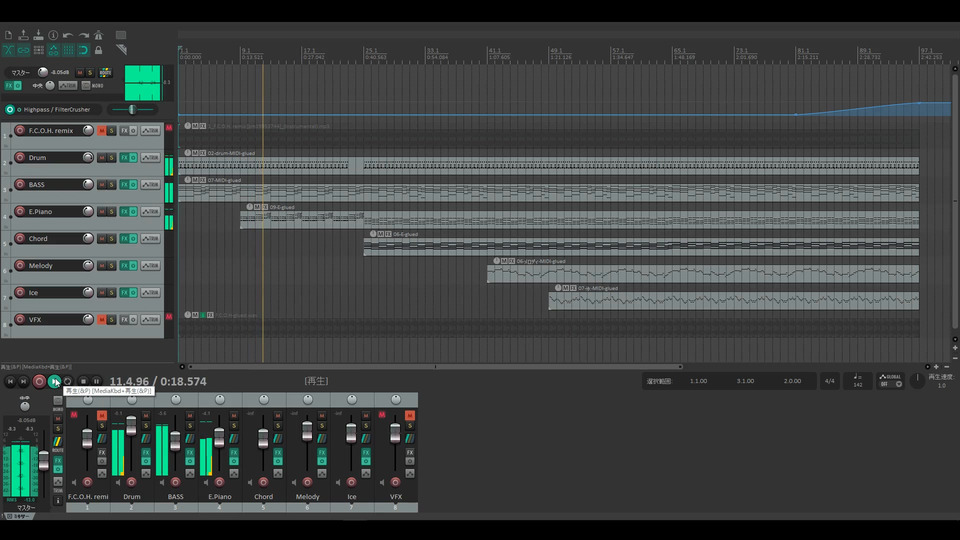Click the 4/4 time signature field
The height and width of the screenshot is (540, 960).
click(830, 381)
